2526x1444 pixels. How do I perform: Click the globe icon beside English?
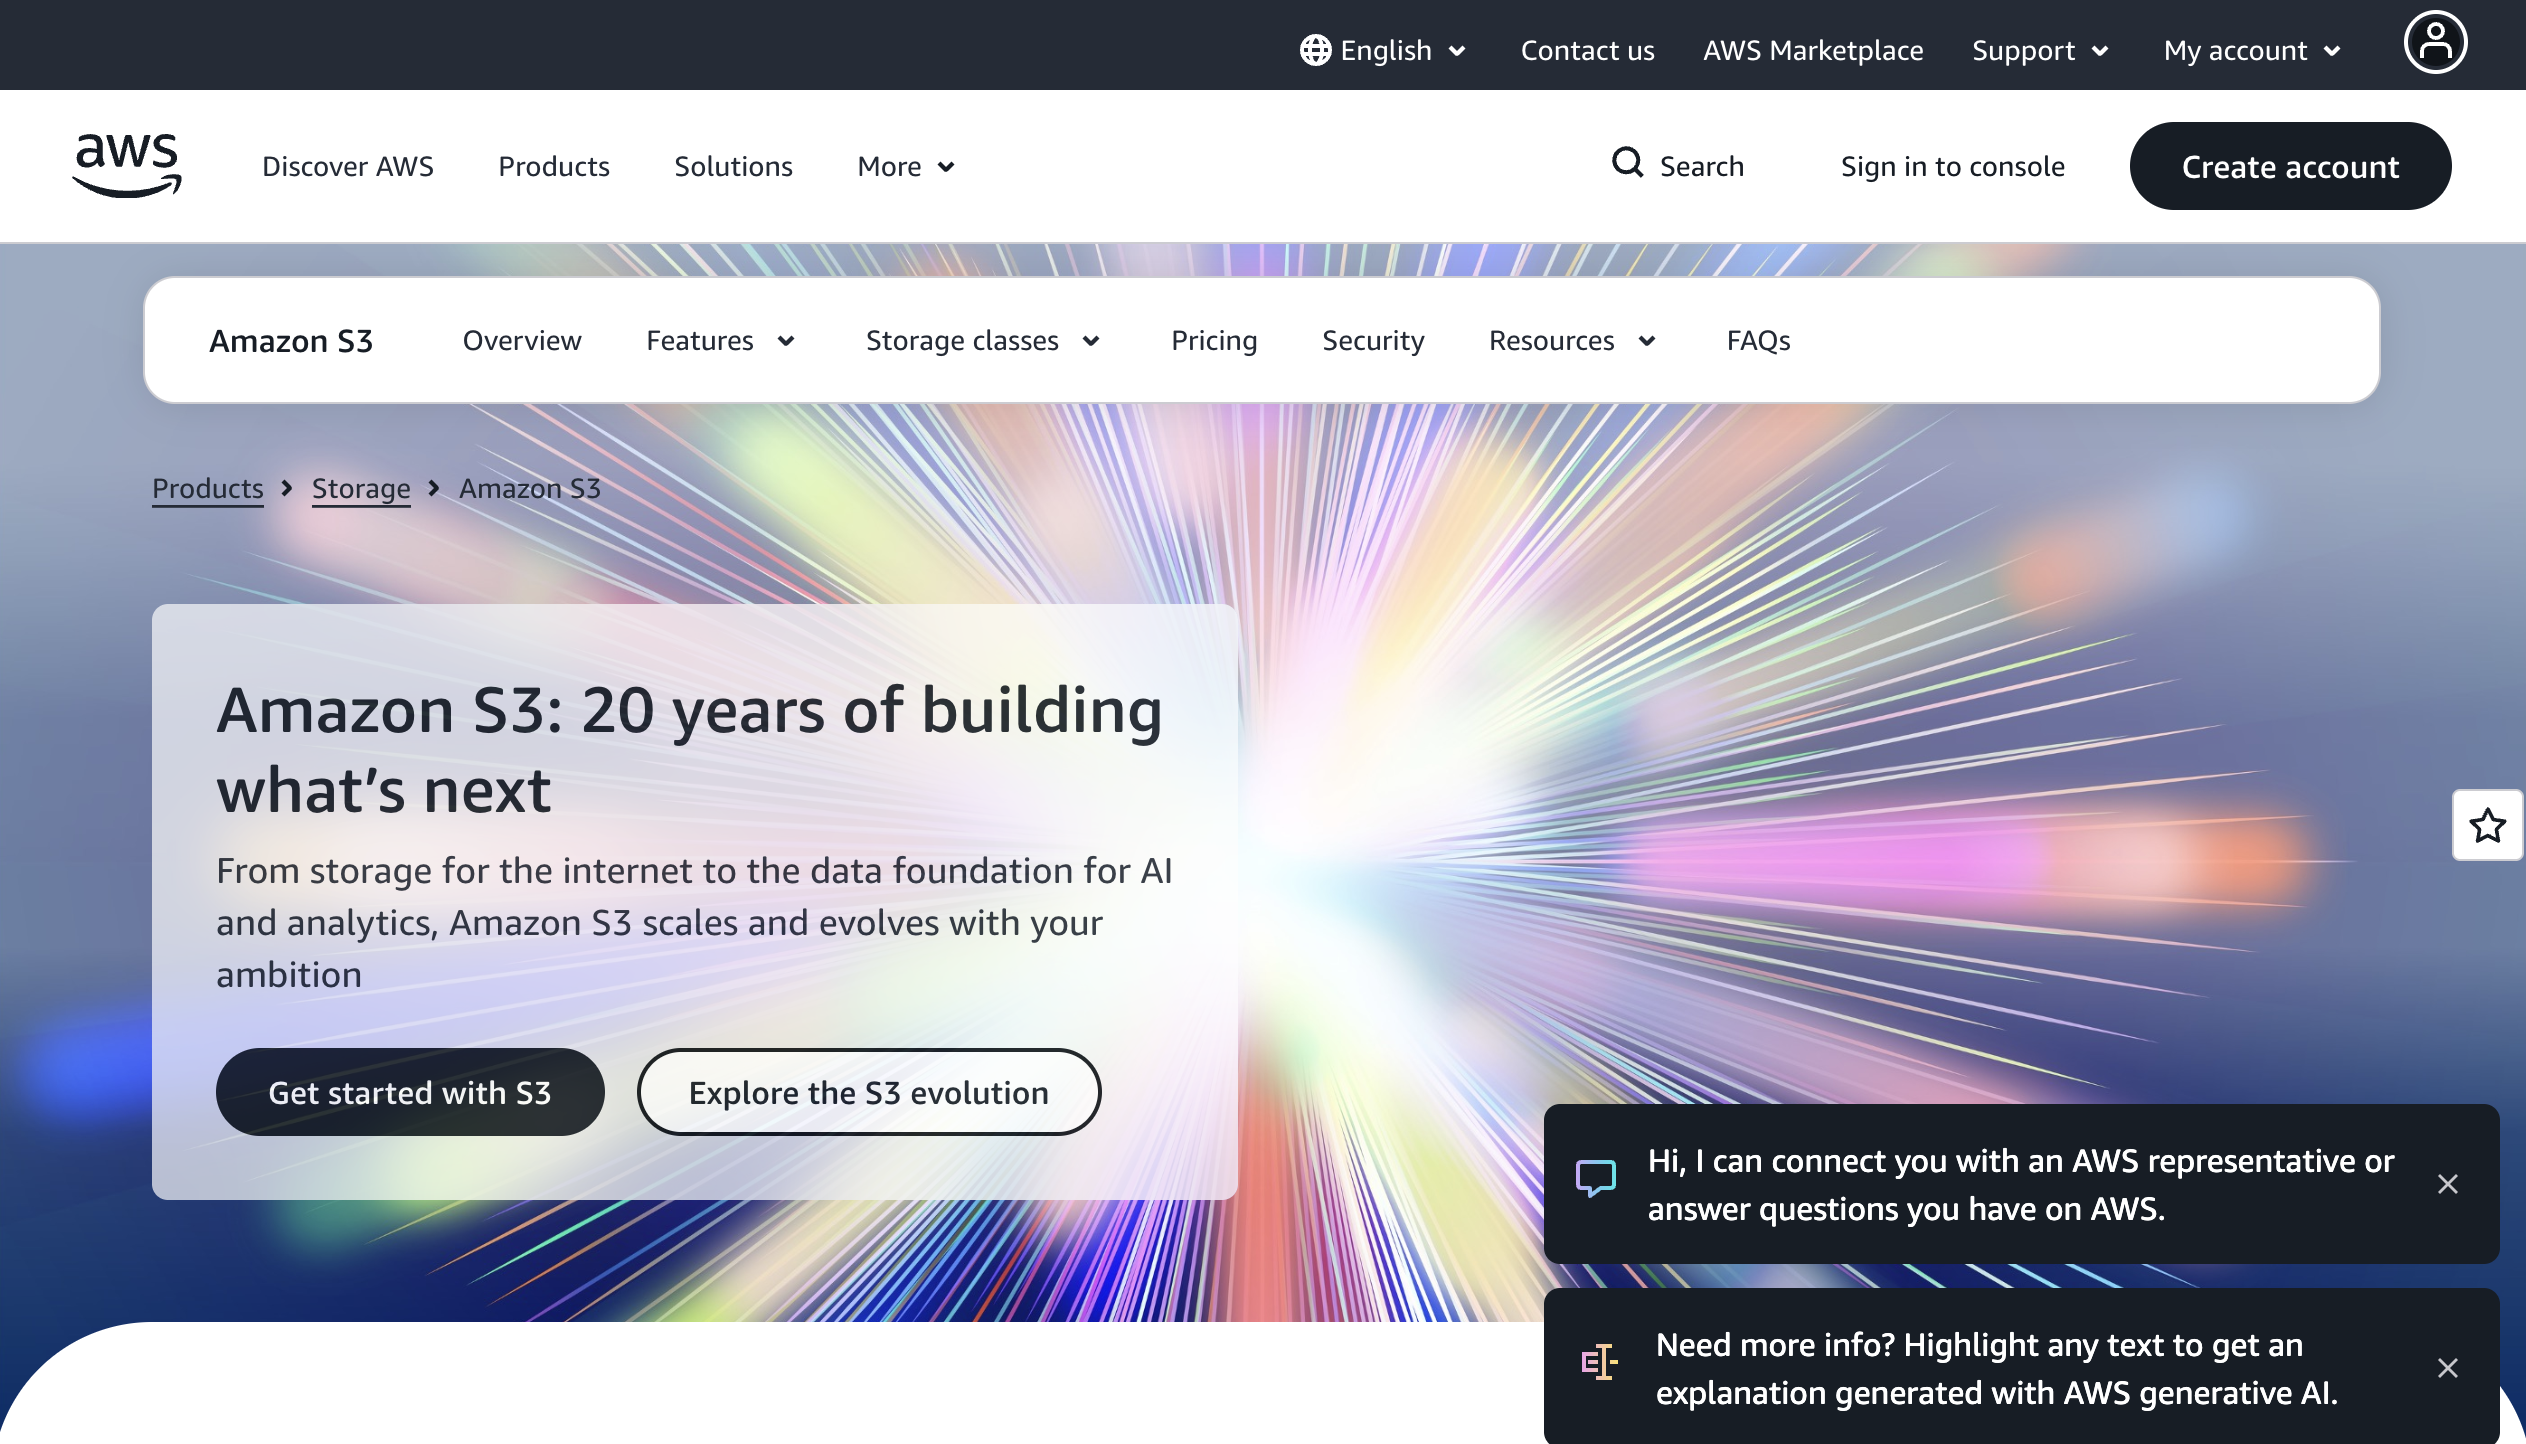(1313, 49)
